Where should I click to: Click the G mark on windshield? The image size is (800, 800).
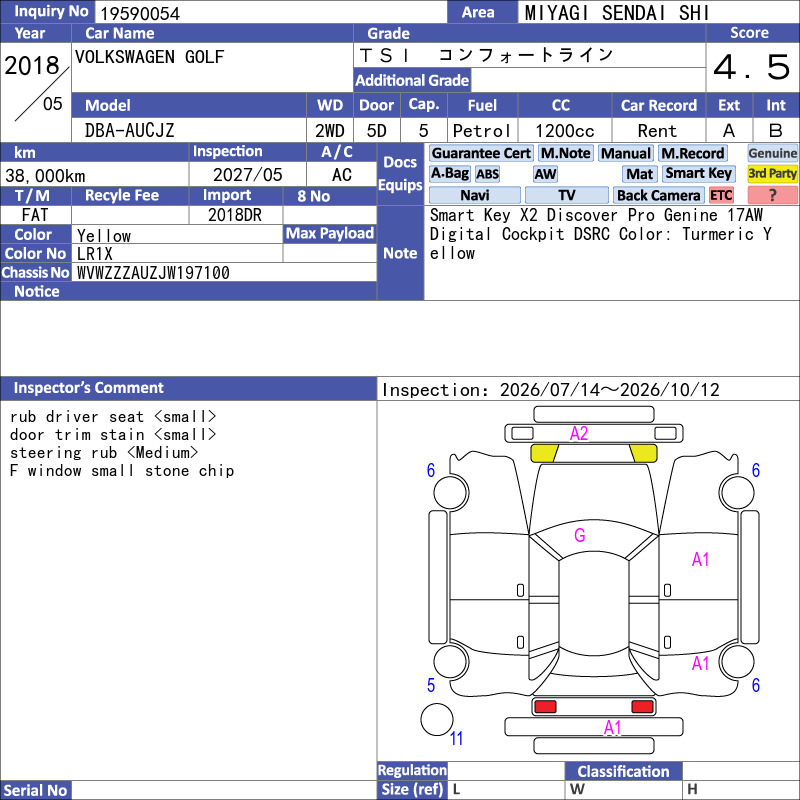(x=580, y=535)
